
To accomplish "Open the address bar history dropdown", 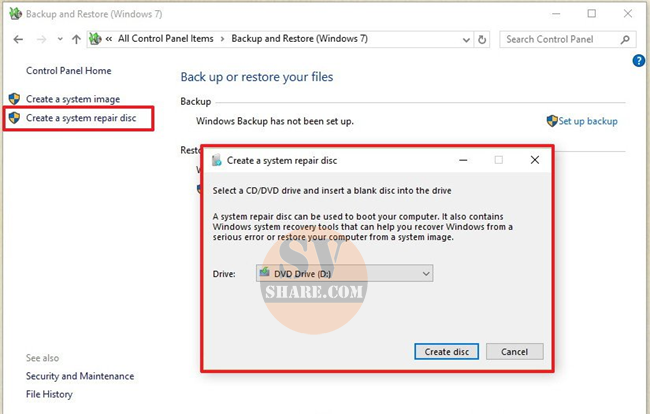I will click(466, 40).
